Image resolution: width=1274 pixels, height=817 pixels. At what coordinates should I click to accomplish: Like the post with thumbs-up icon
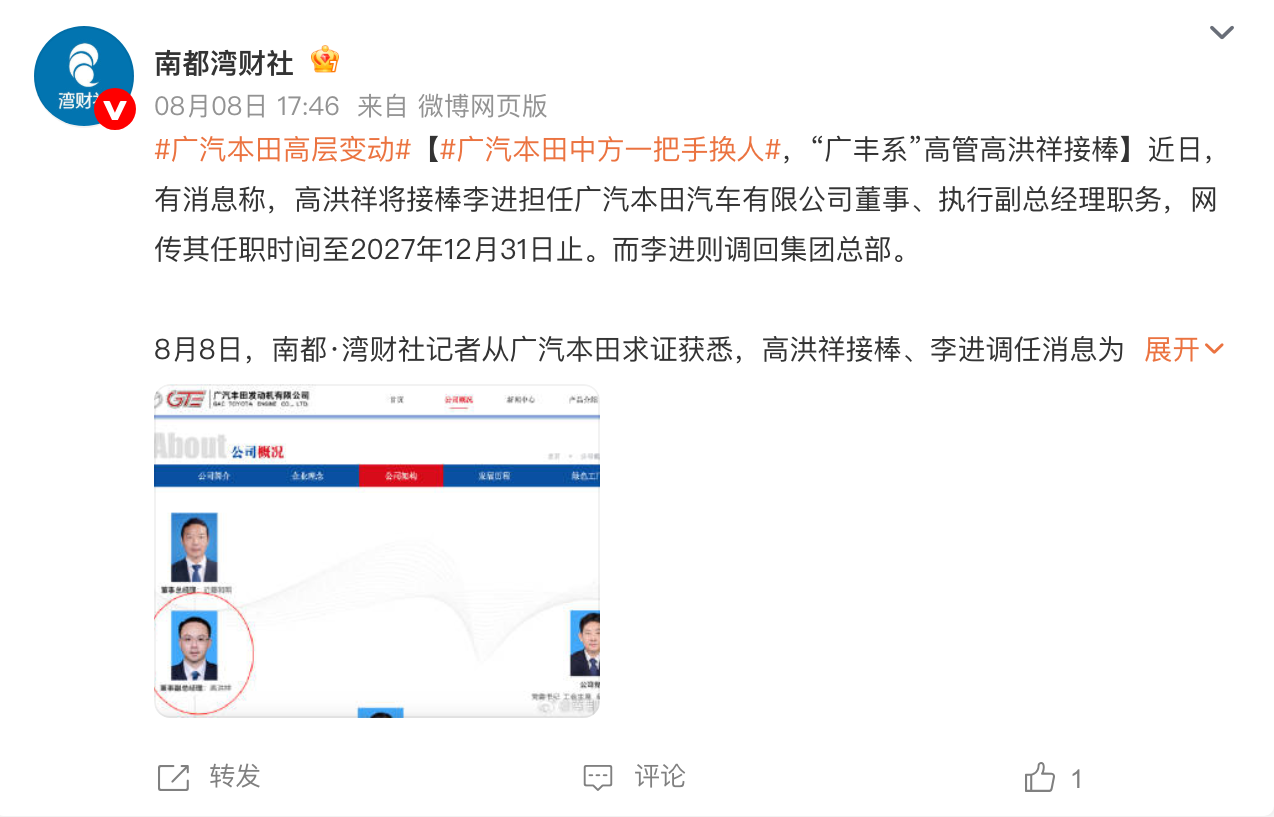pos(1040,777)
